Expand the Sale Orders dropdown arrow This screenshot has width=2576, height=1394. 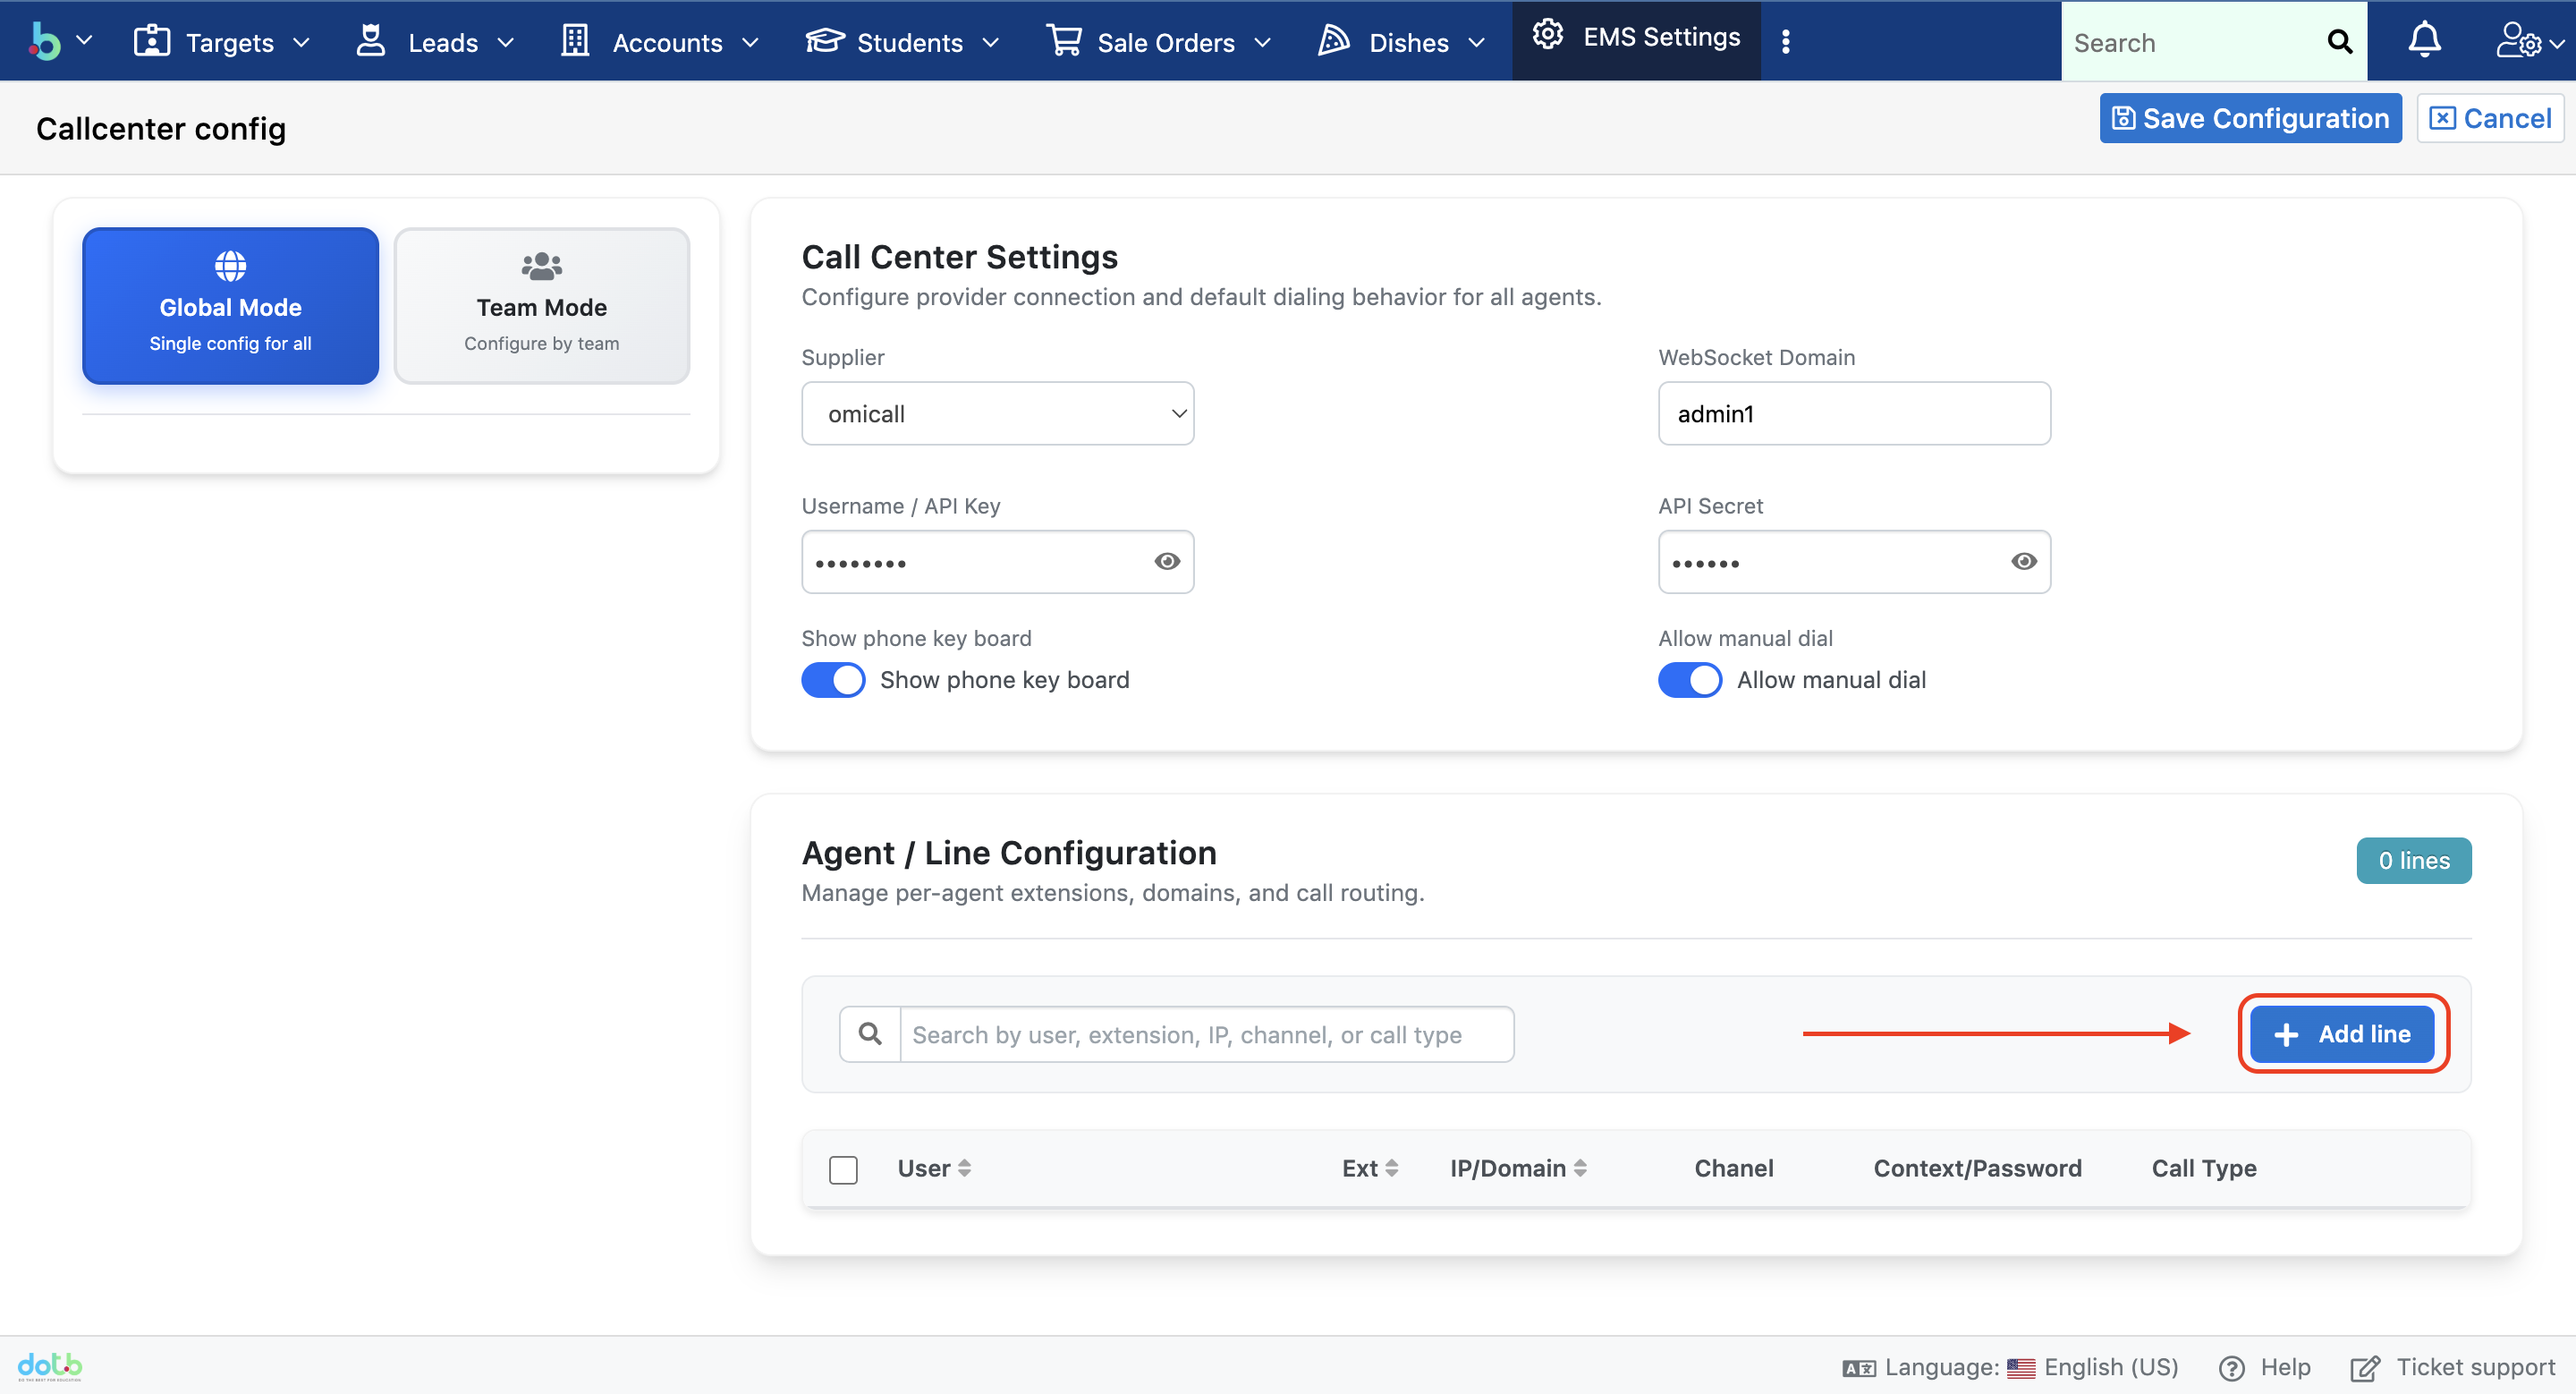pyautogui.click(x=1262, y=43)
